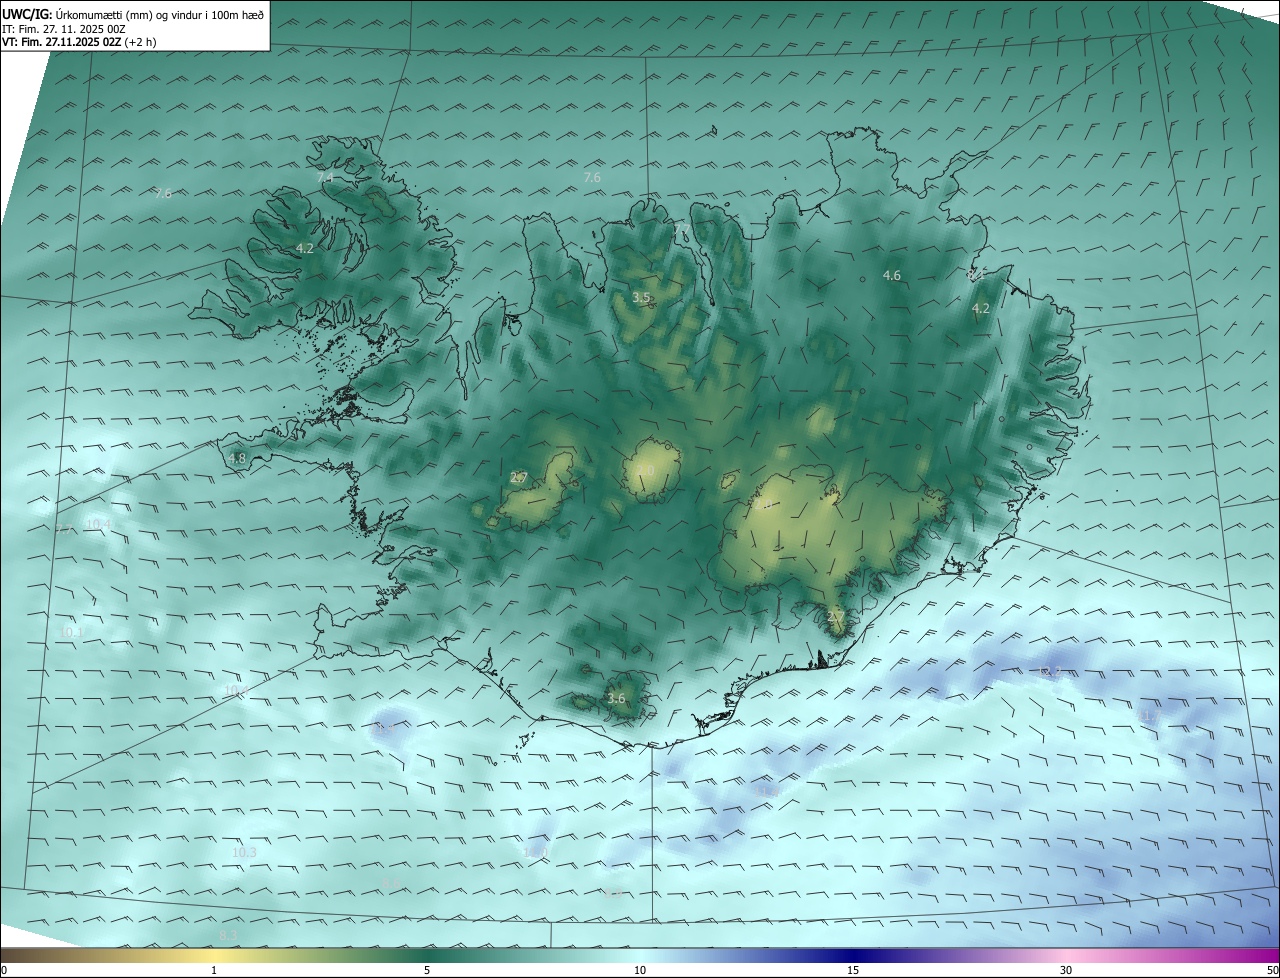Click the VT valid time line reading 02Z

pos(79,42)
